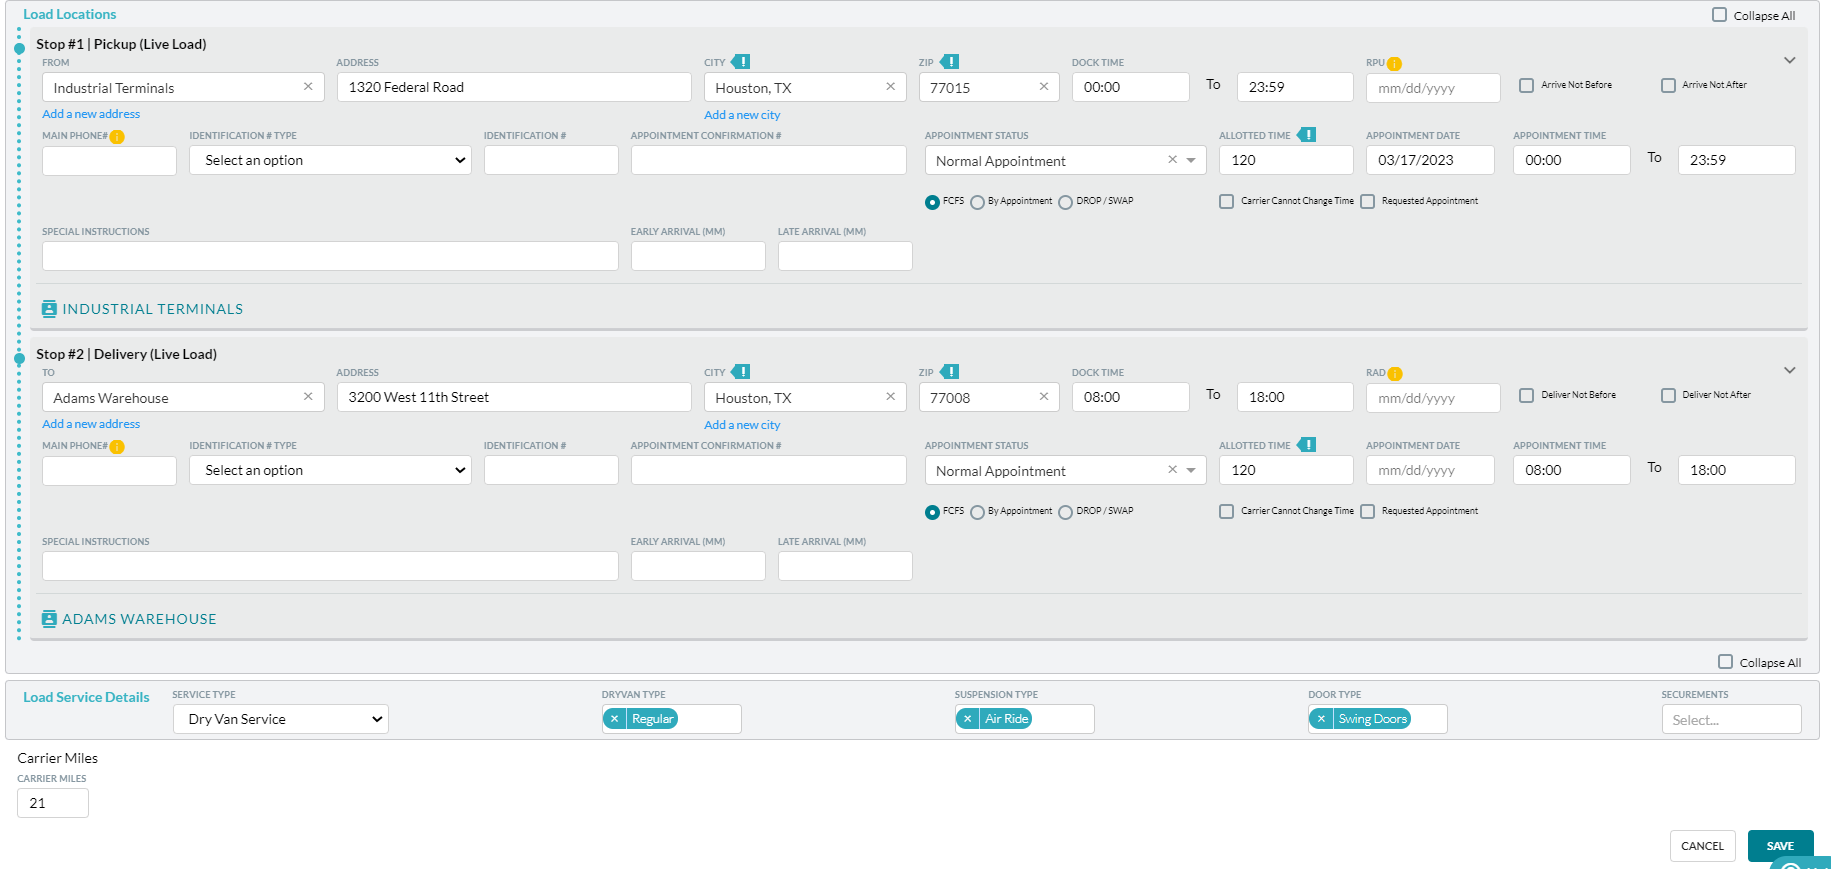Screen dimensions: 1831x869
Task: Open Identification # Type dropdown in Stop #1
Action: tap(331, 161)
